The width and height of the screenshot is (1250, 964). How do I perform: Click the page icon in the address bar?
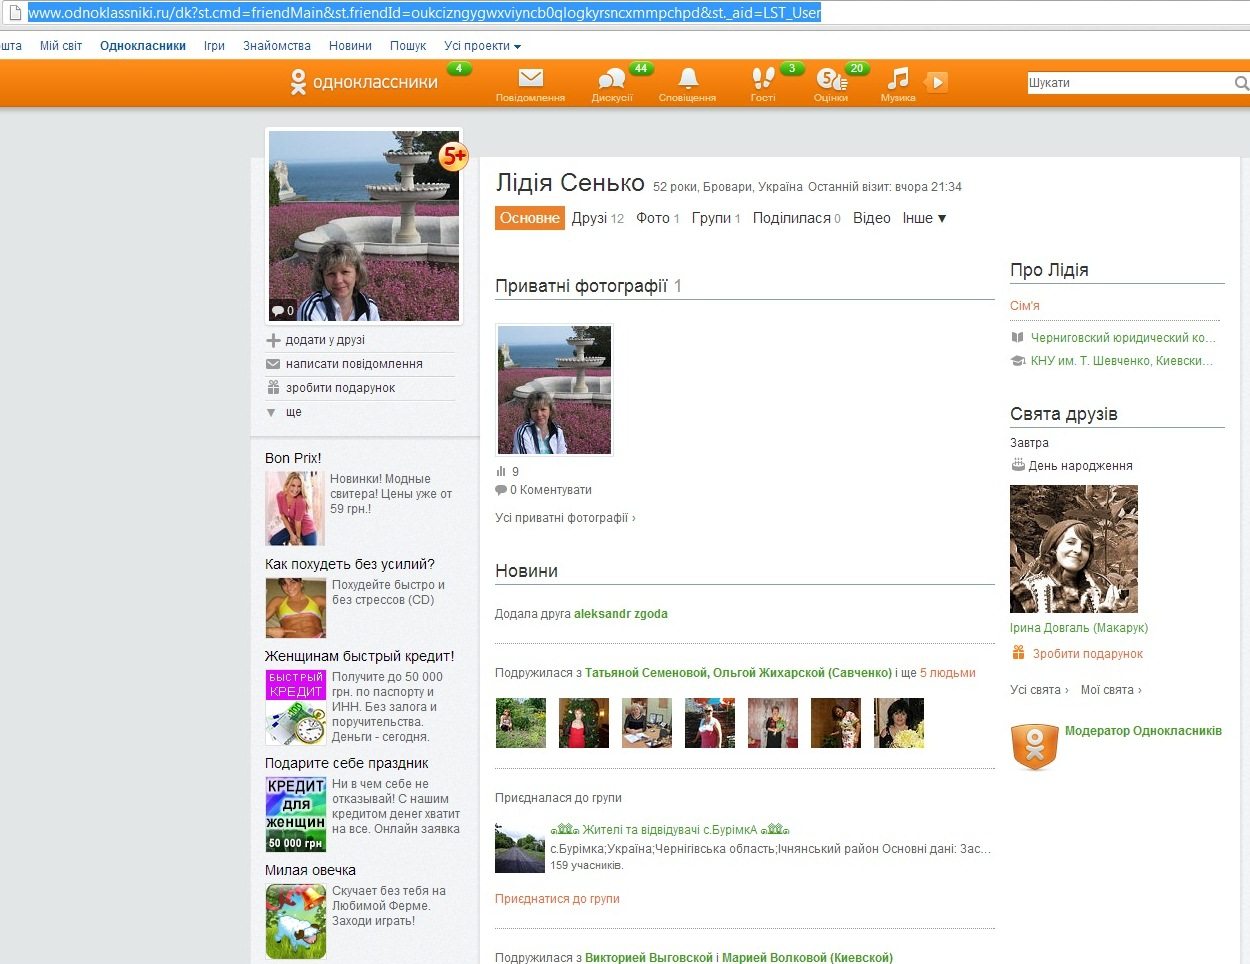(x=14, y=13)
